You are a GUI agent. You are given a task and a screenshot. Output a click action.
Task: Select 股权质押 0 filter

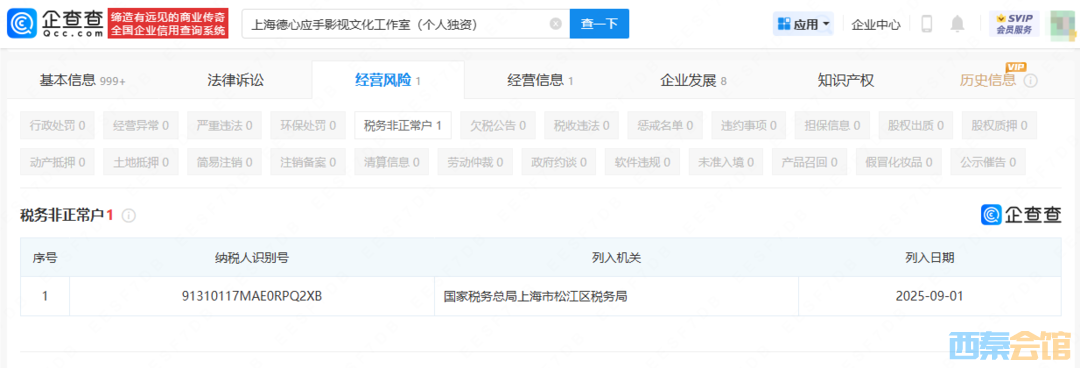tap(999, 125)
